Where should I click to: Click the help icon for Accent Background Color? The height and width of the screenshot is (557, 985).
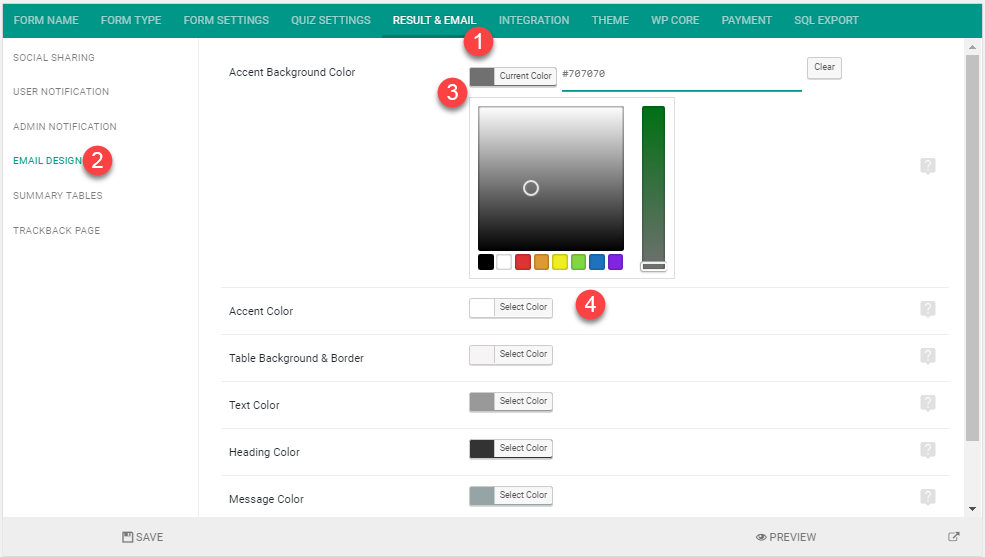tap(928, 166)
